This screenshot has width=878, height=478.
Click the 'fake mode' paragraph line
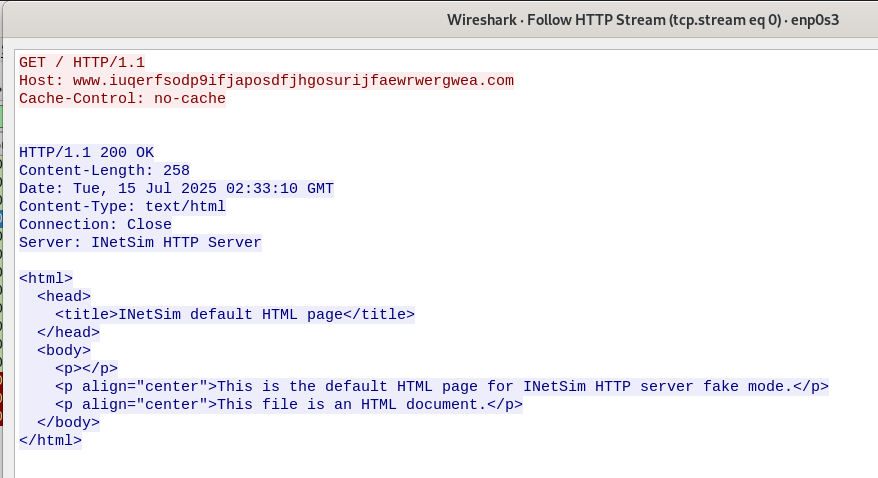(442, 386)
